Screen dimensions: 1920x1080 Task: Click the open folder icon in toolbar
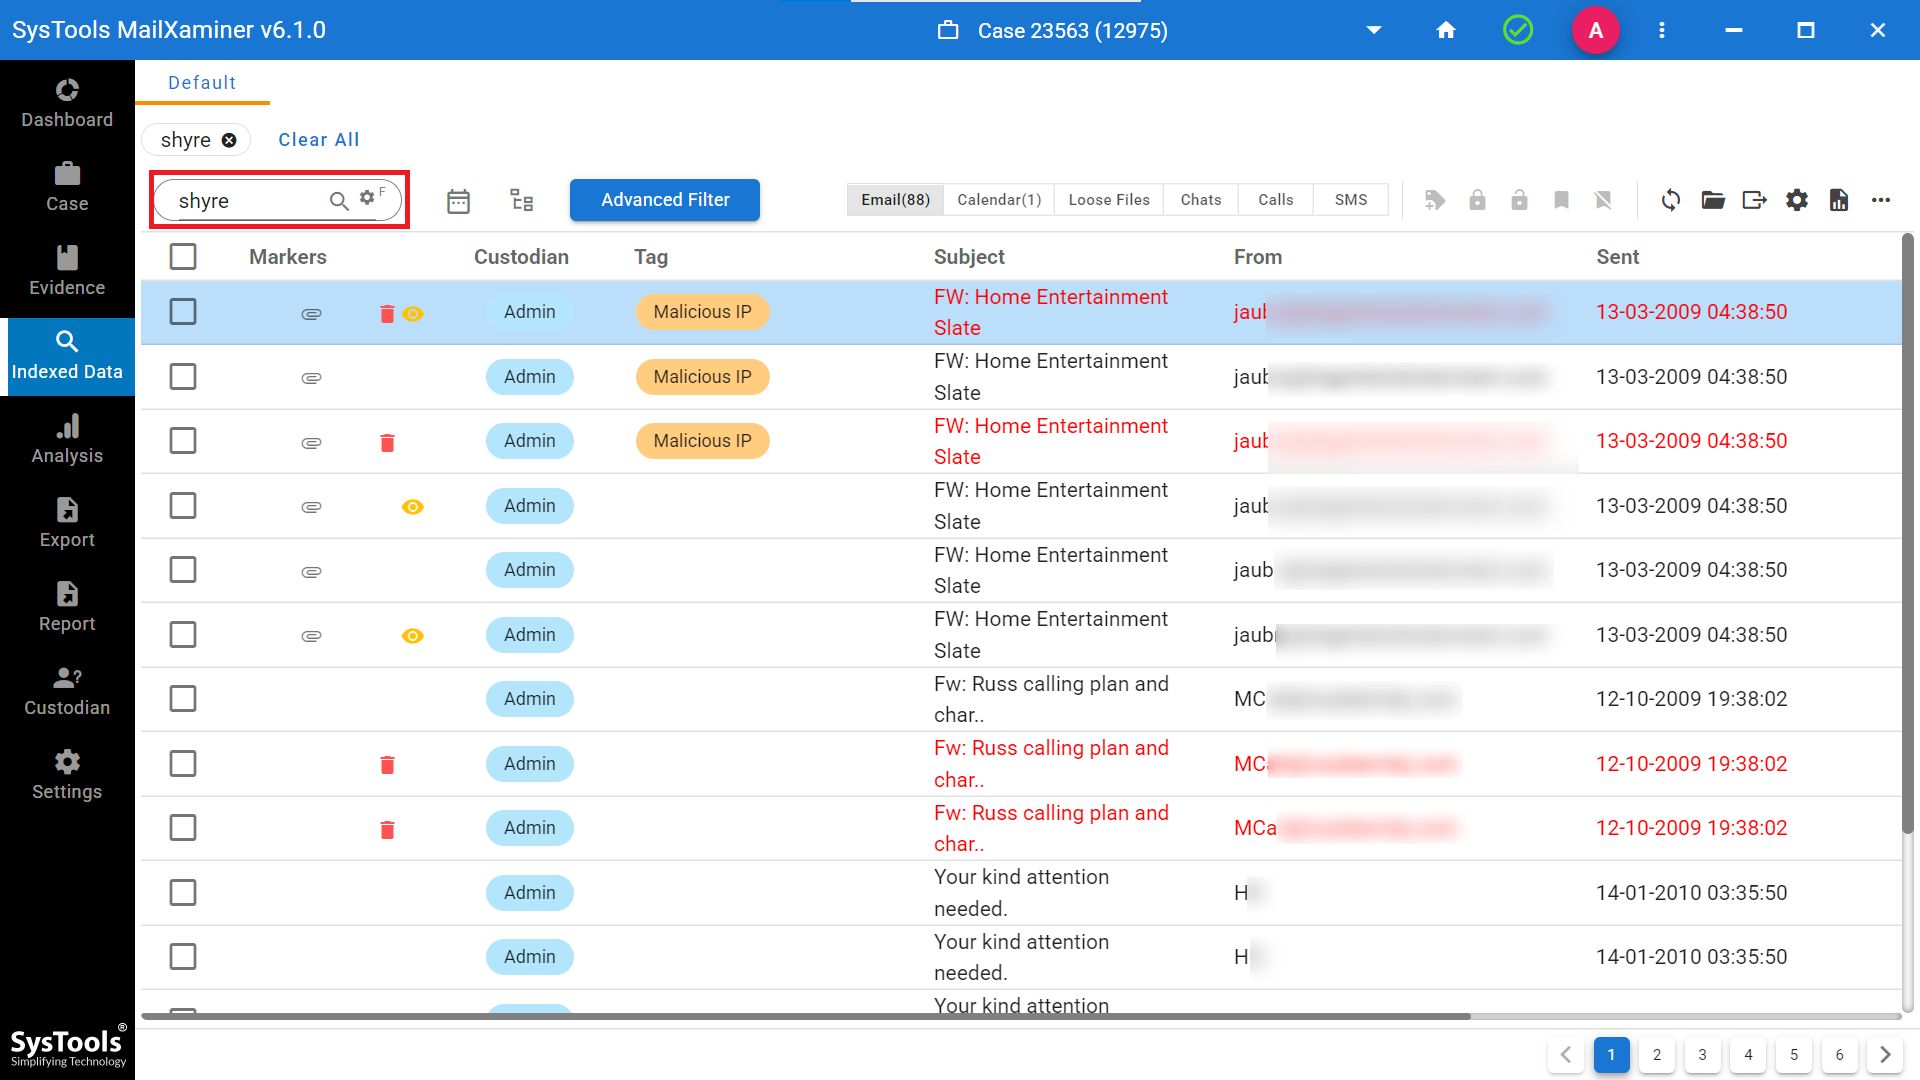pyautogui.click(x=1713, y=200)
